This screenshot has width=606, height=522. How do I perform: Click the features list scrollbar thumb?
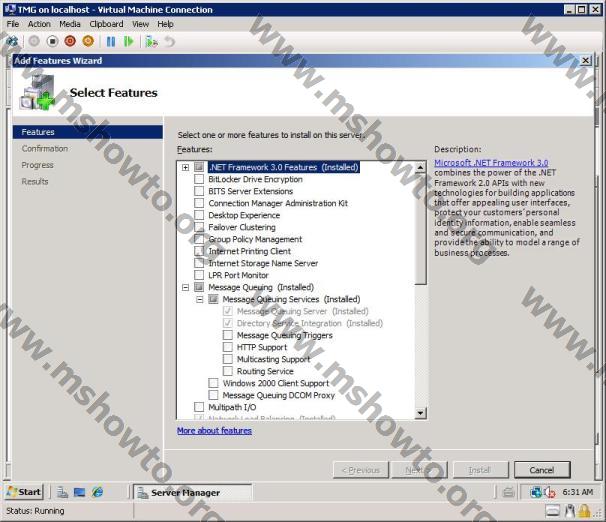pos(420,229)
